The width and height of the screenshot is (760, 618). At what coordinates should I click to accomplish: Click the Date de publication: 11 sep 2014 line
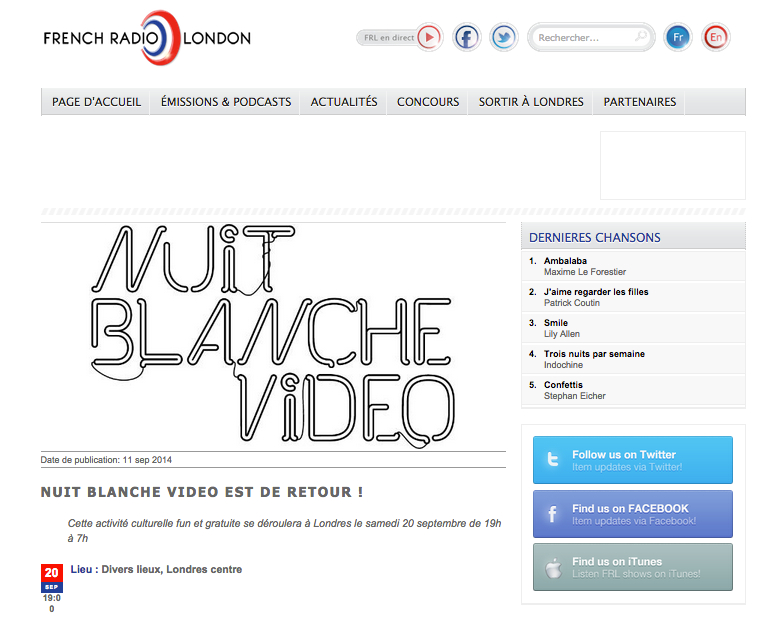106,460
